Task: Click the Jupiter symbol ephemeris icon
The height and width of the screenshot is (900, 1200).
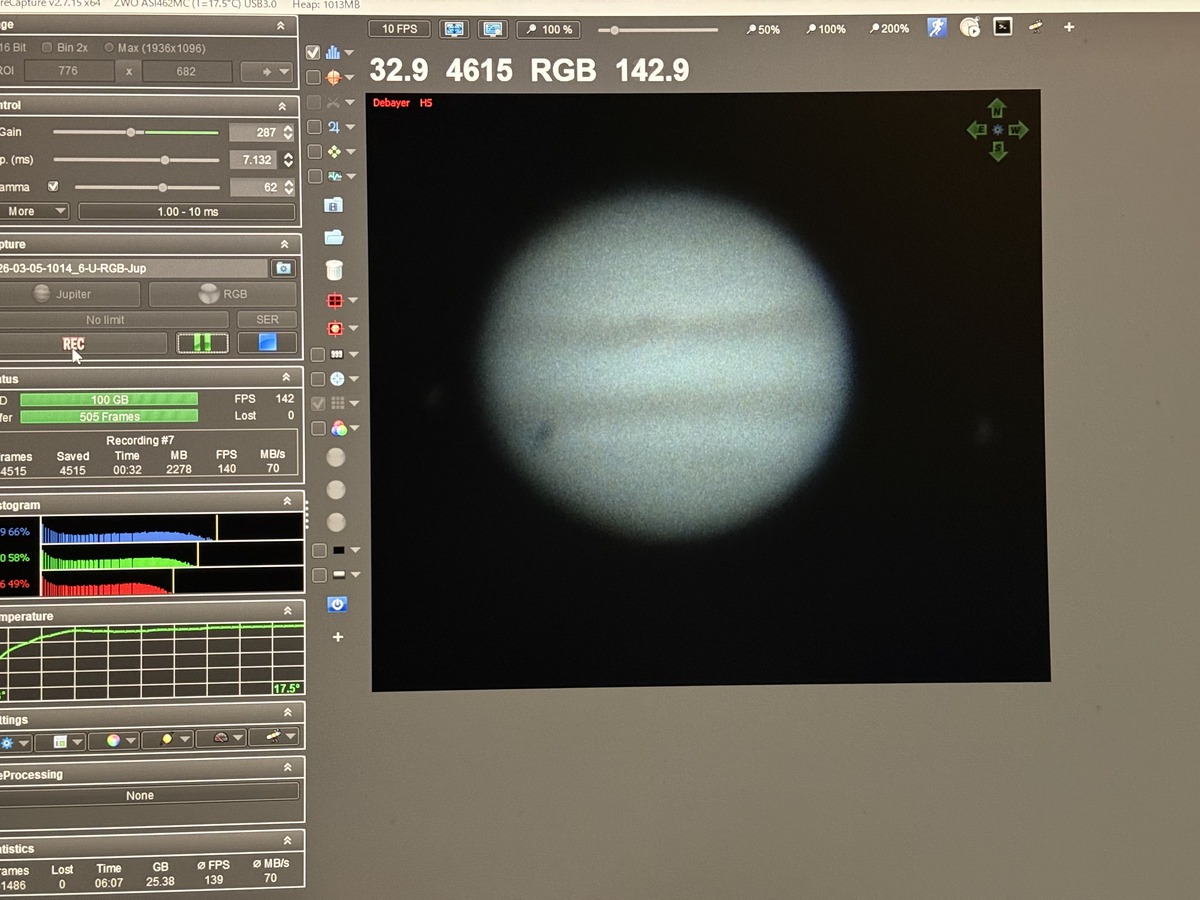Action: (334, 127)
